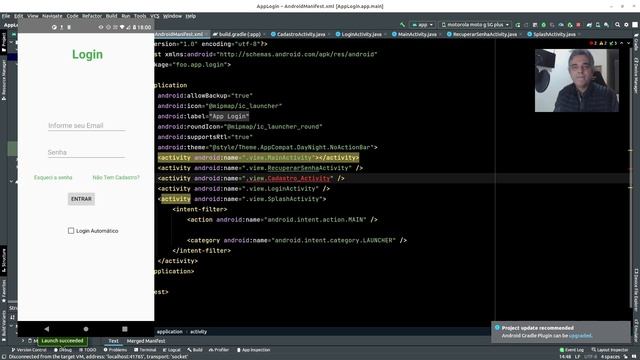Image resolution: width=640 pixels, height=360 pixels.
Task: Select the Merged Manifest bottom tab
Action: (146, 341)
